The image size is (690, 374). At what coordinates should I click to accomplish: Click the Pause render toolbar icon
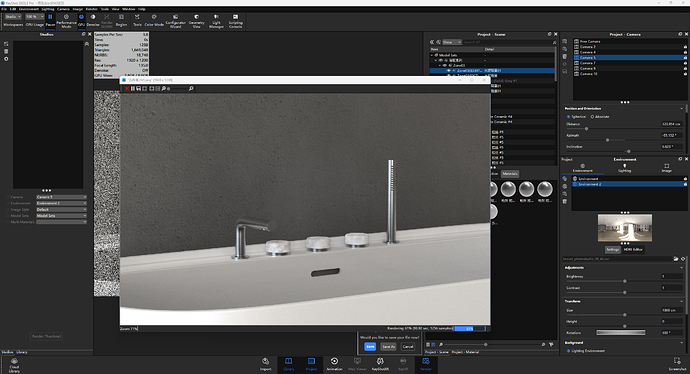[50, 20]
